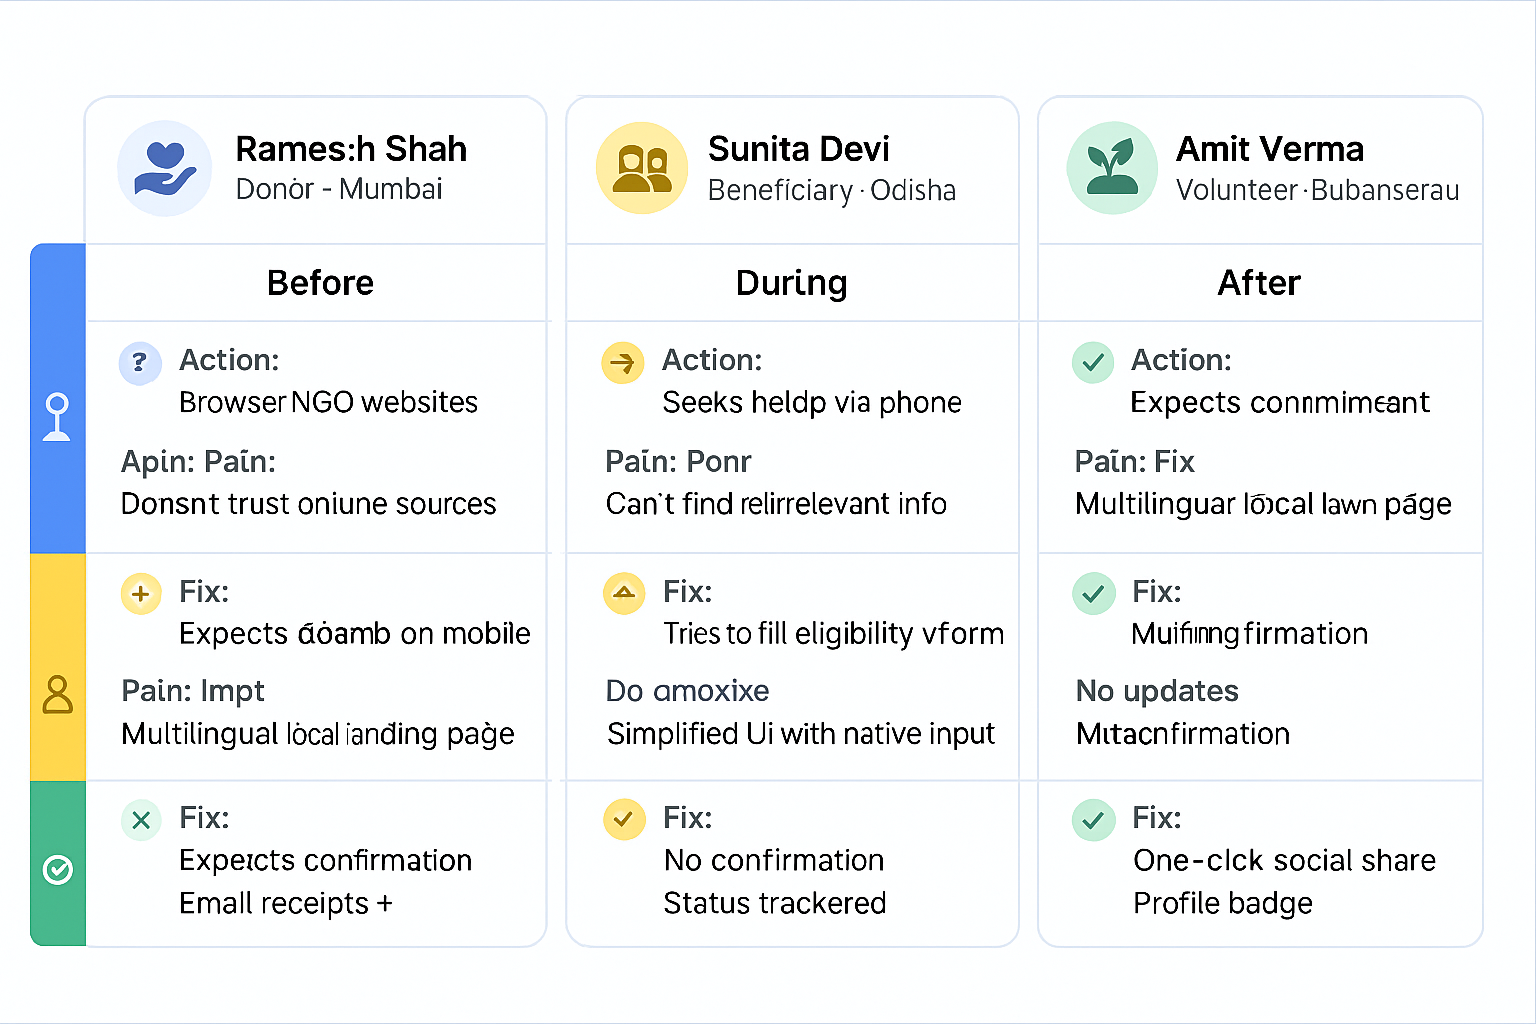This screenshot has width=1536, height=1024.
Task: Click Ramesh Shah's donor heart-hand avatar
Action: pyautogui.click(x=165, y=168)
